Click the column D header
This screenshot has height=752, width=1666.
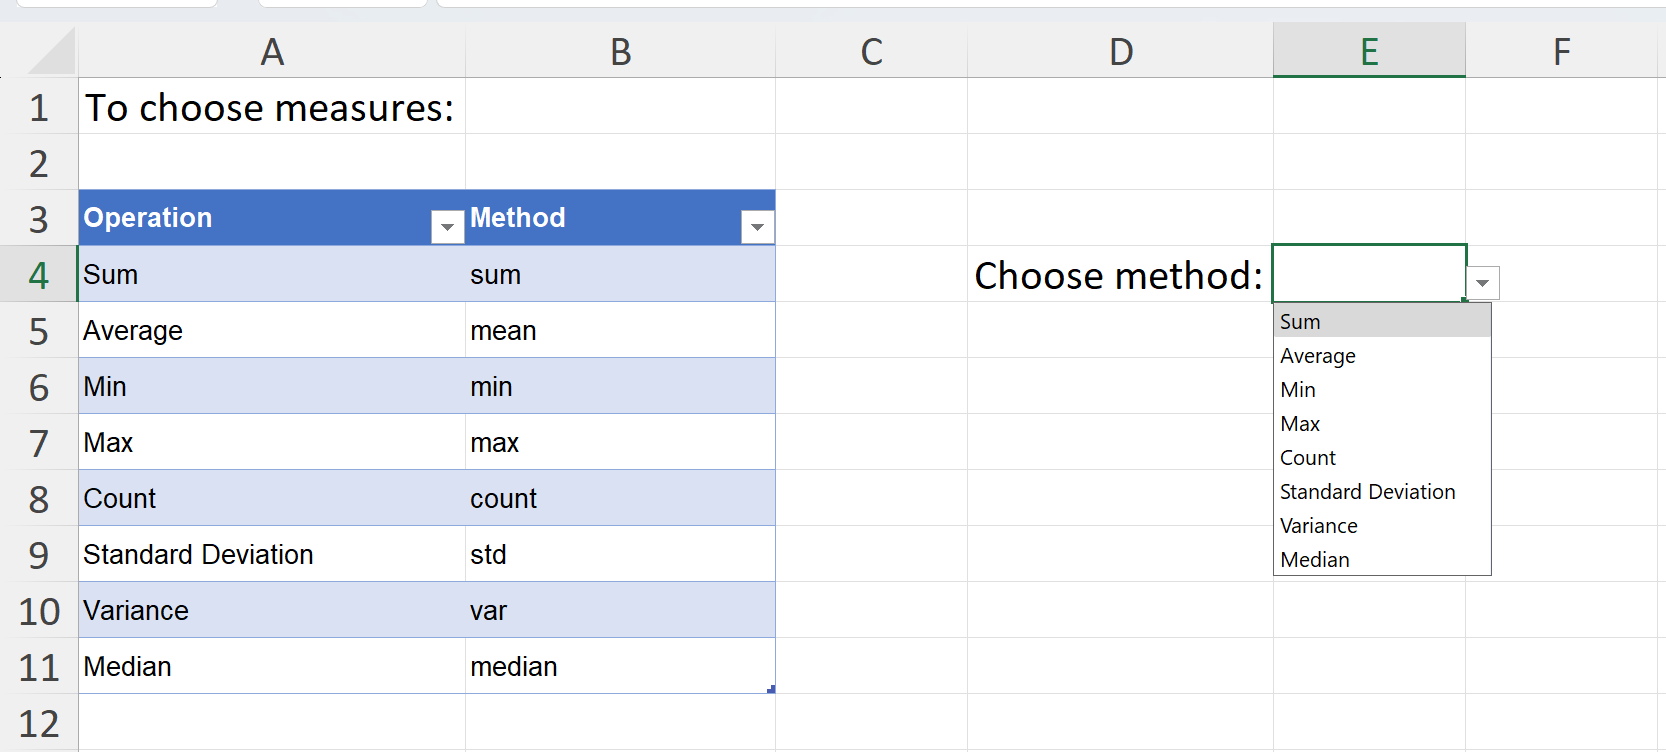click(x=1120, y=52)
